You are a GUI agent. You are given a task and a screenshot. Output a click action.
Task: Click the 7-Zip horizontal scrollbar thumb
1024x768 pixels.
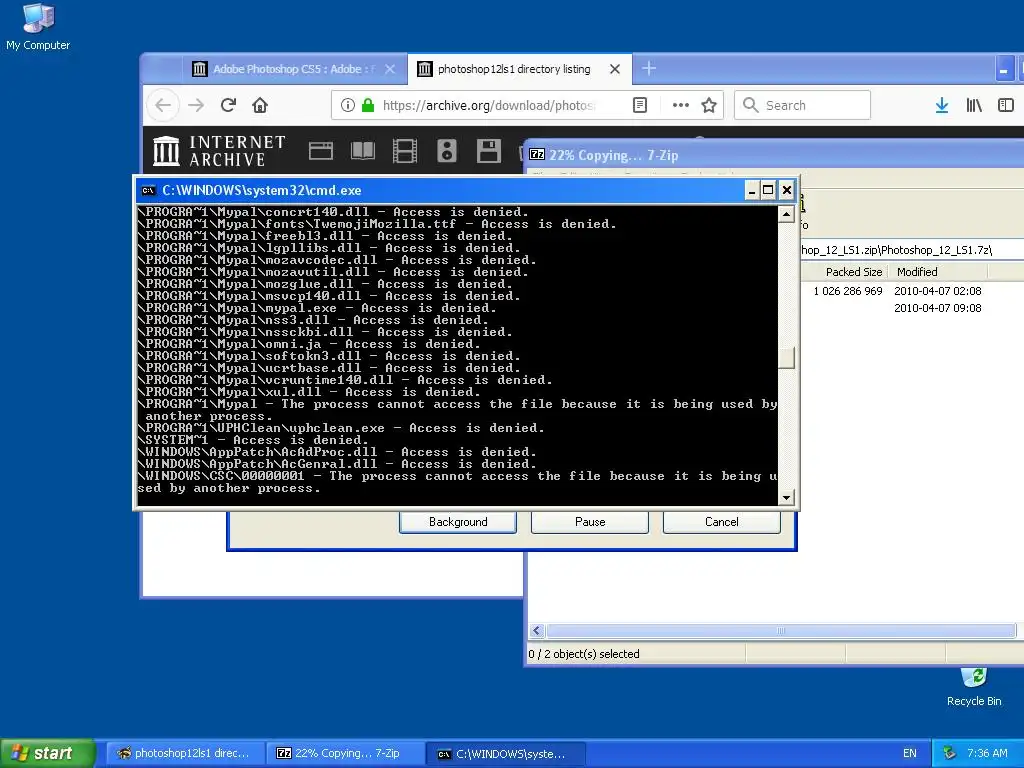(x=780, y=630)
